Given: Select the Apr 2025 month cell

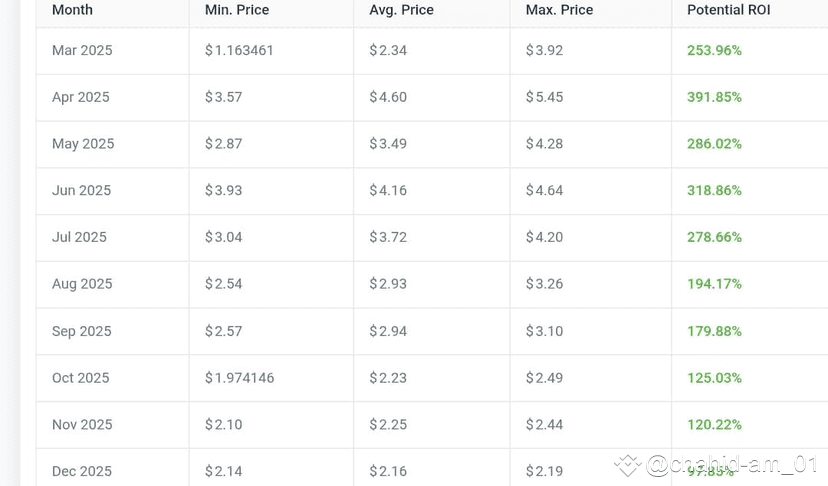Looking at the screenshot, I should (80, 97).
